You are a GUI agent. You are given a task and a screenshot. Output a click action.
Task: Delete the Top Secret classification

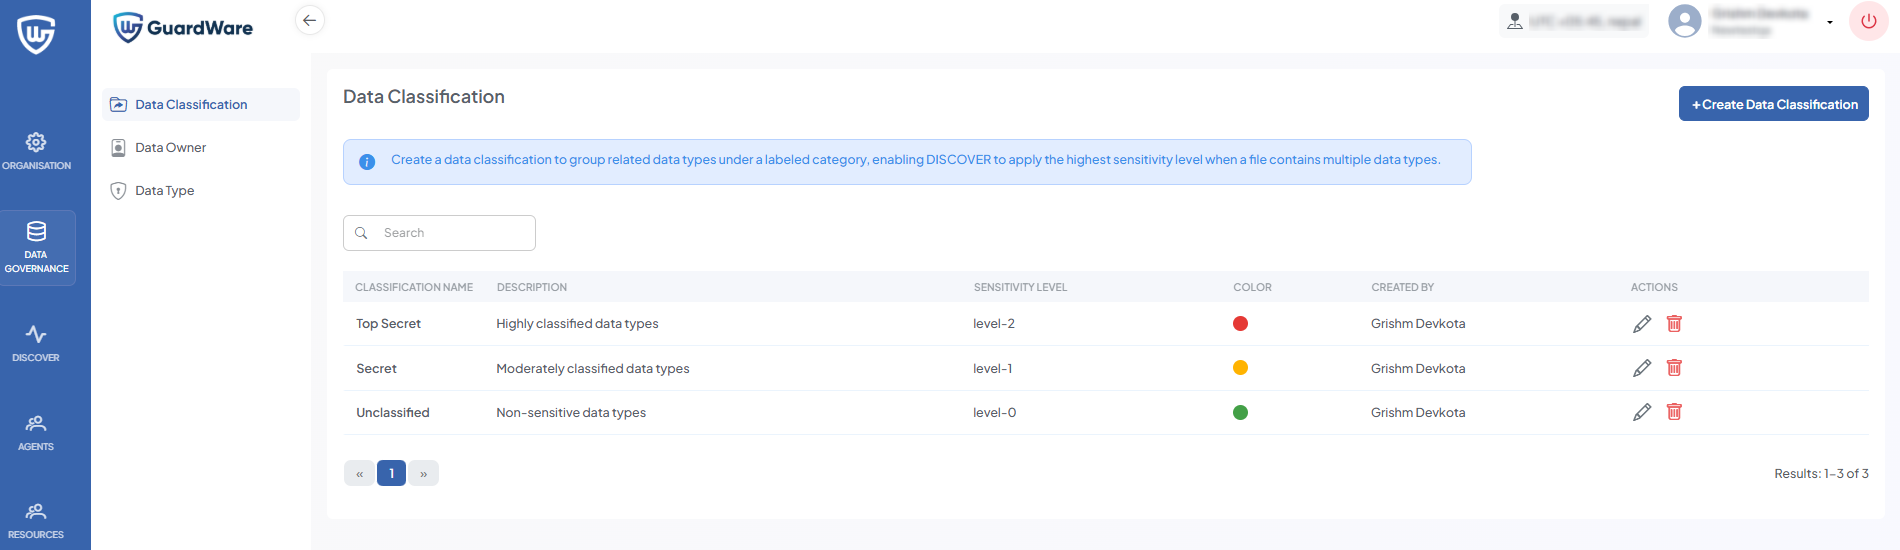tap(1674, 324)
